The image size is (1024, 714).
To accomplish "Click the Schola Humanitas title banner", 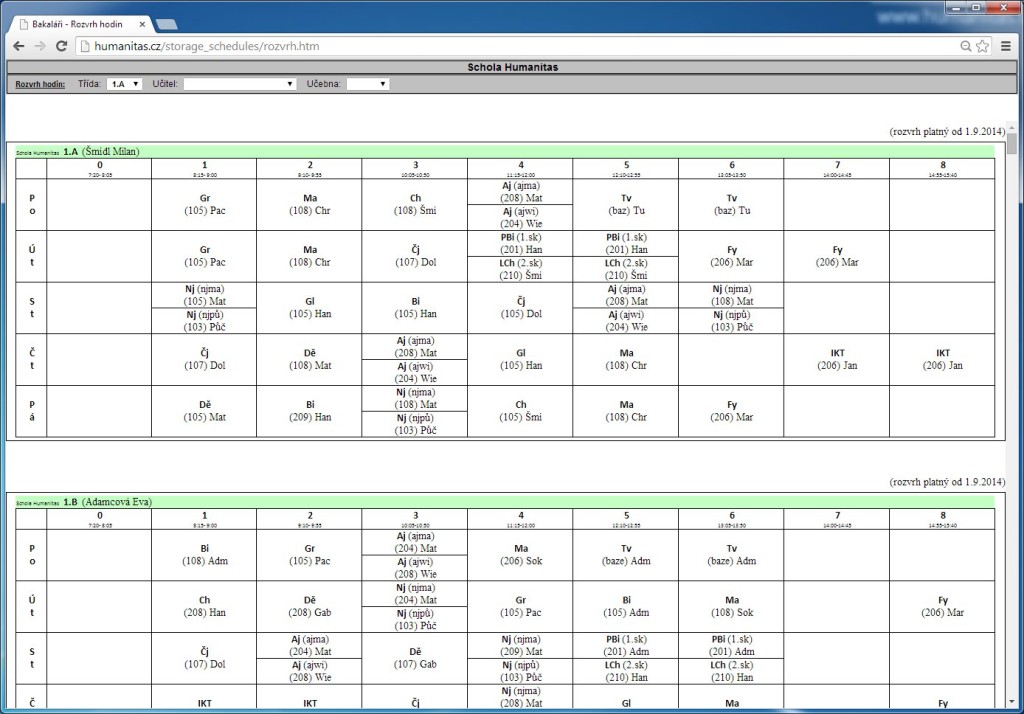I will click(512, 67).
